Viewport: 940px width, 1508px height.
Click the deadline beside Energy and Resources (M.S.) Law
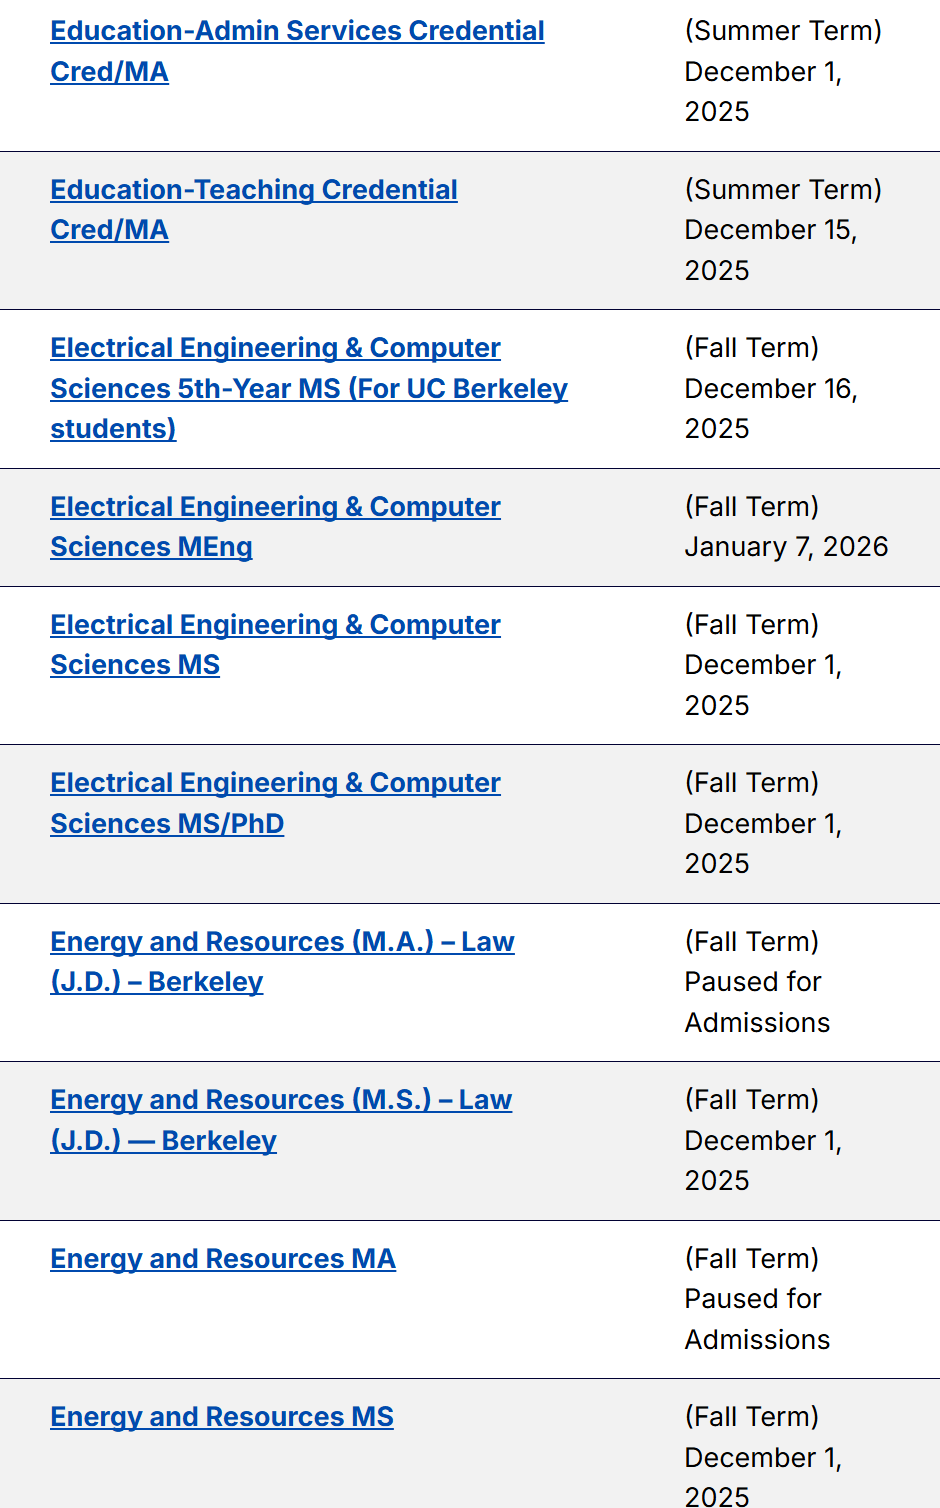tap(762, 1141)
